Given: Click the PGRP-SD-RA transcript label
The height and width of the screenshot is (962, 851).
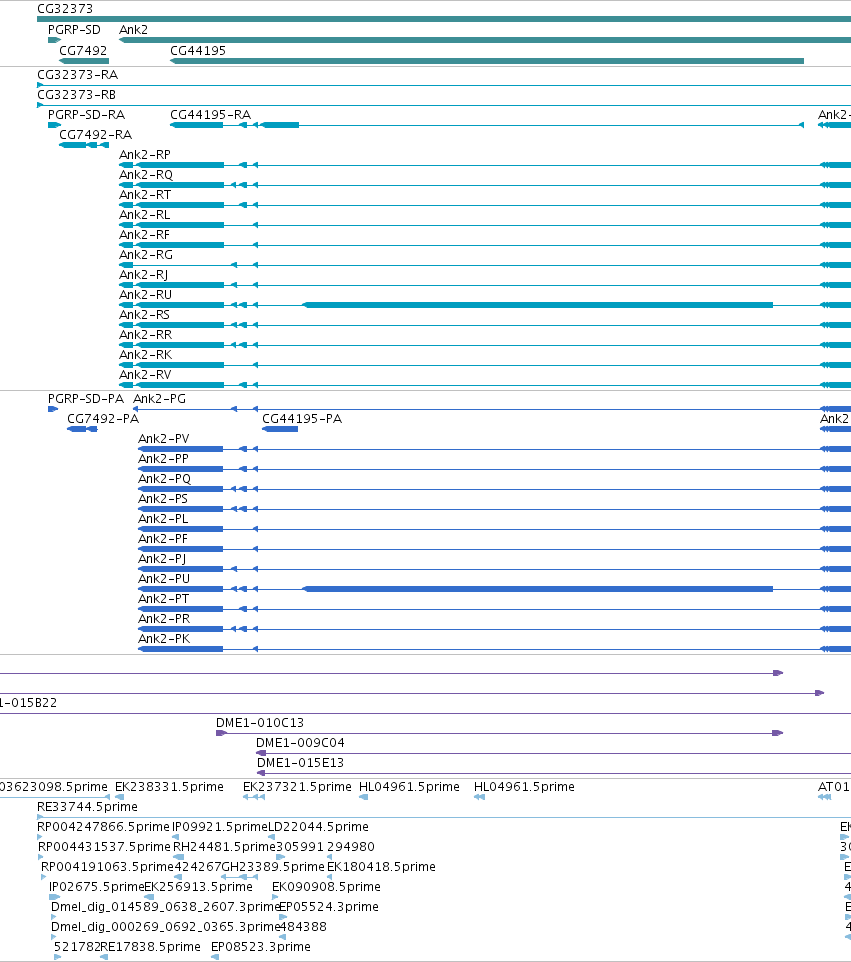Looking at the screenshot, I should coord(87,115).
